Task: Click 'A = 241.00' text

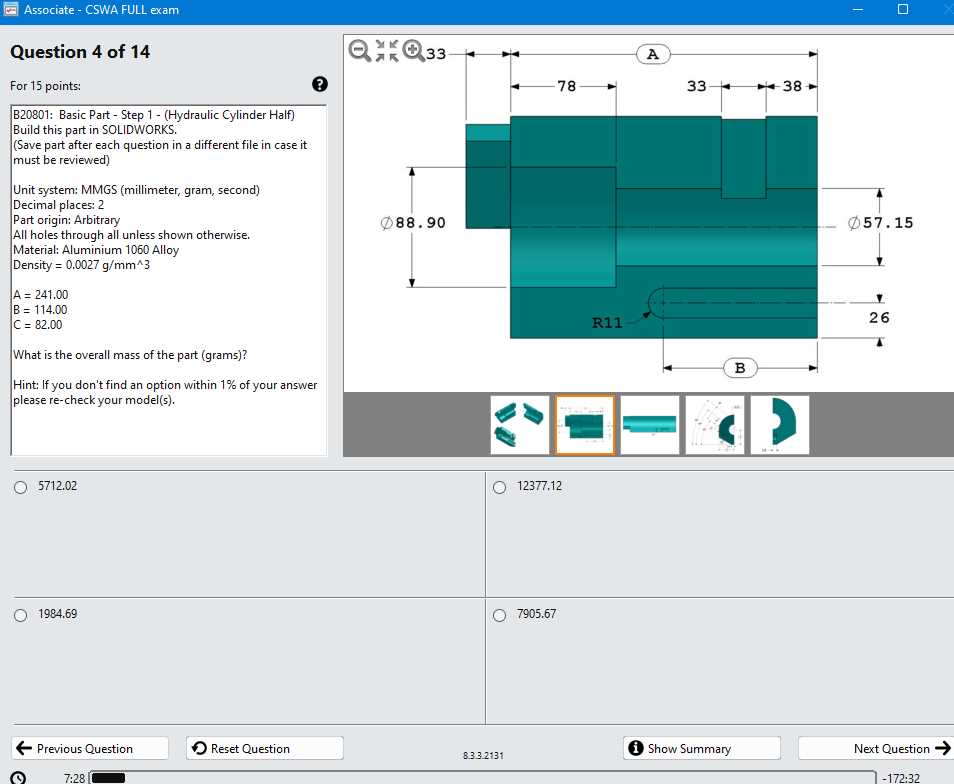Action: tap(41, 294)
